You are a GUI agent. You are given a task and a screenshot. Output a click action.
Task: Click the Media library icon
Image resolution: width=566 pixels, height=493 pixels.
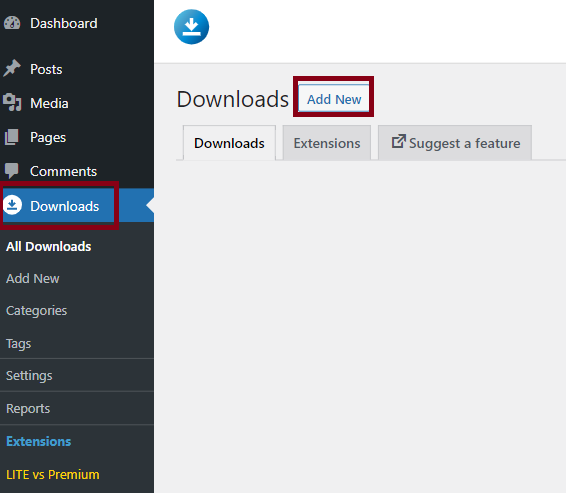tap(12, 102)
